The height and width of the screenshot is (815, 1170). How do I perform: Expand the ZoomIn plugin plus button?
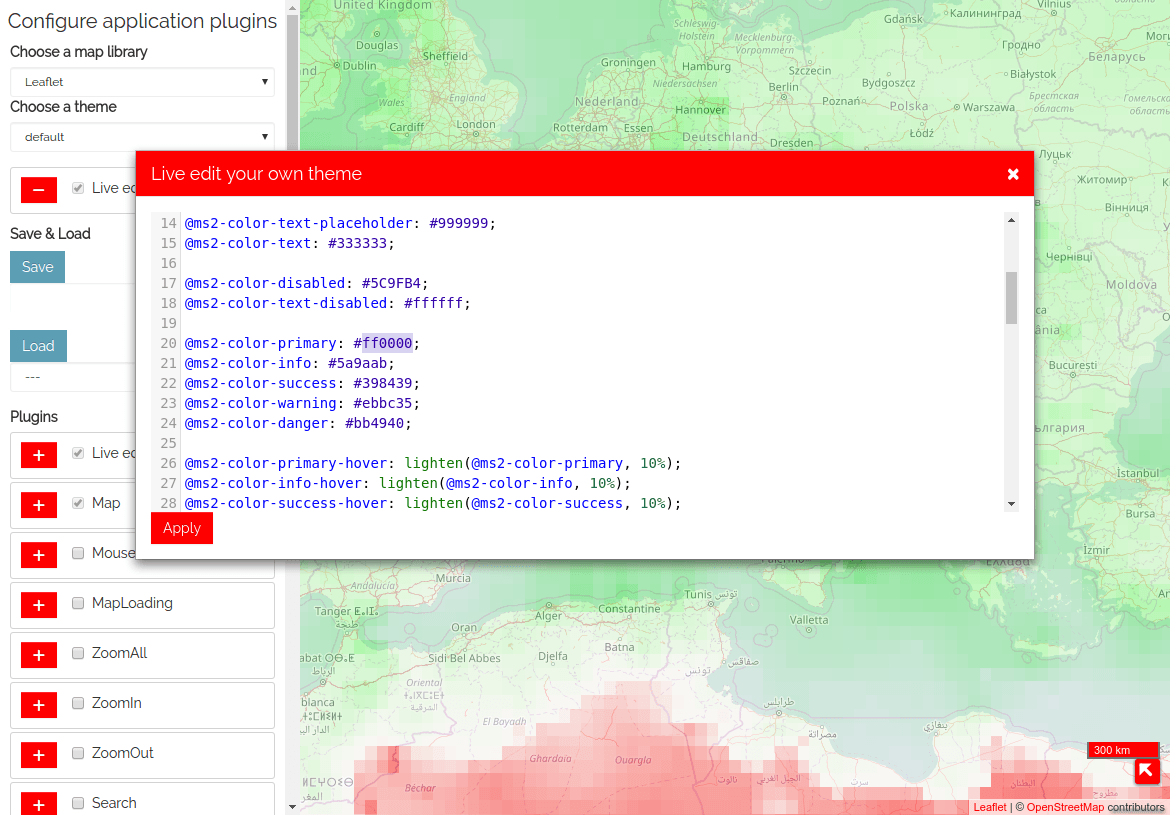39,705
